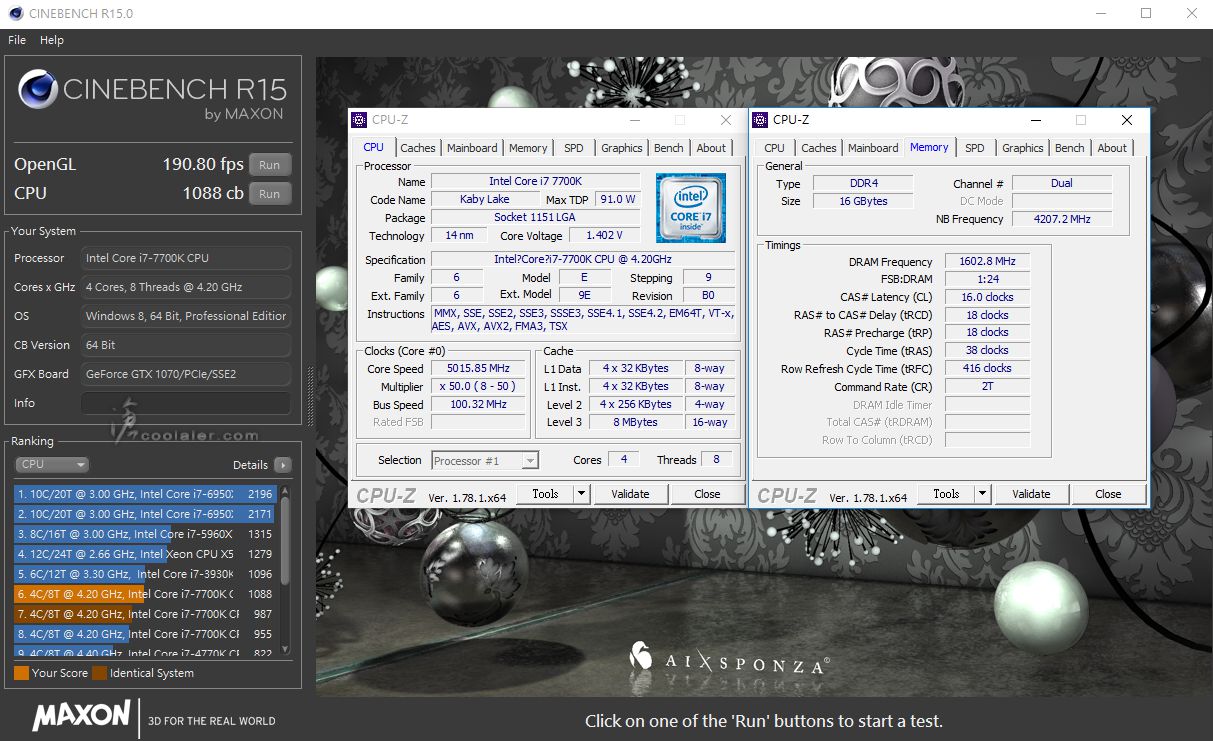This screenshot has width=1213, height=741.
Task: Click Tools button in right CPU-Z window
Action: 947,494
